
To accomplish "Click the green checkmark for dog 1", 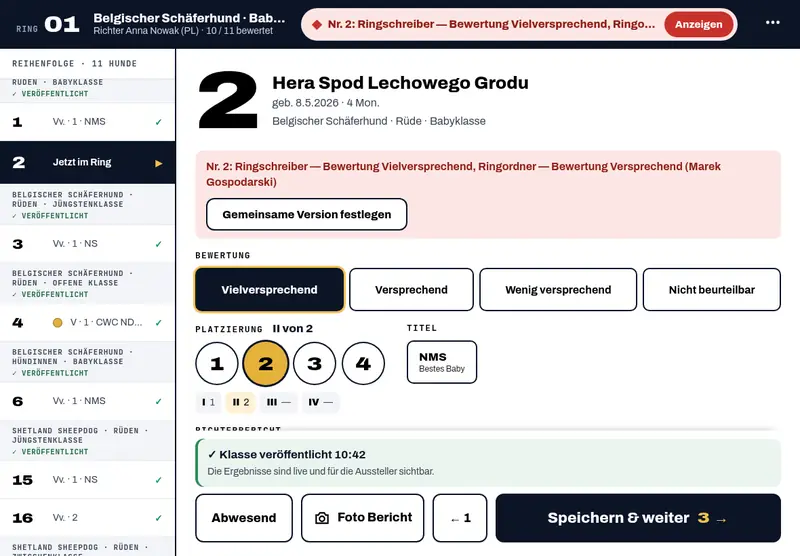I will 159,122.
